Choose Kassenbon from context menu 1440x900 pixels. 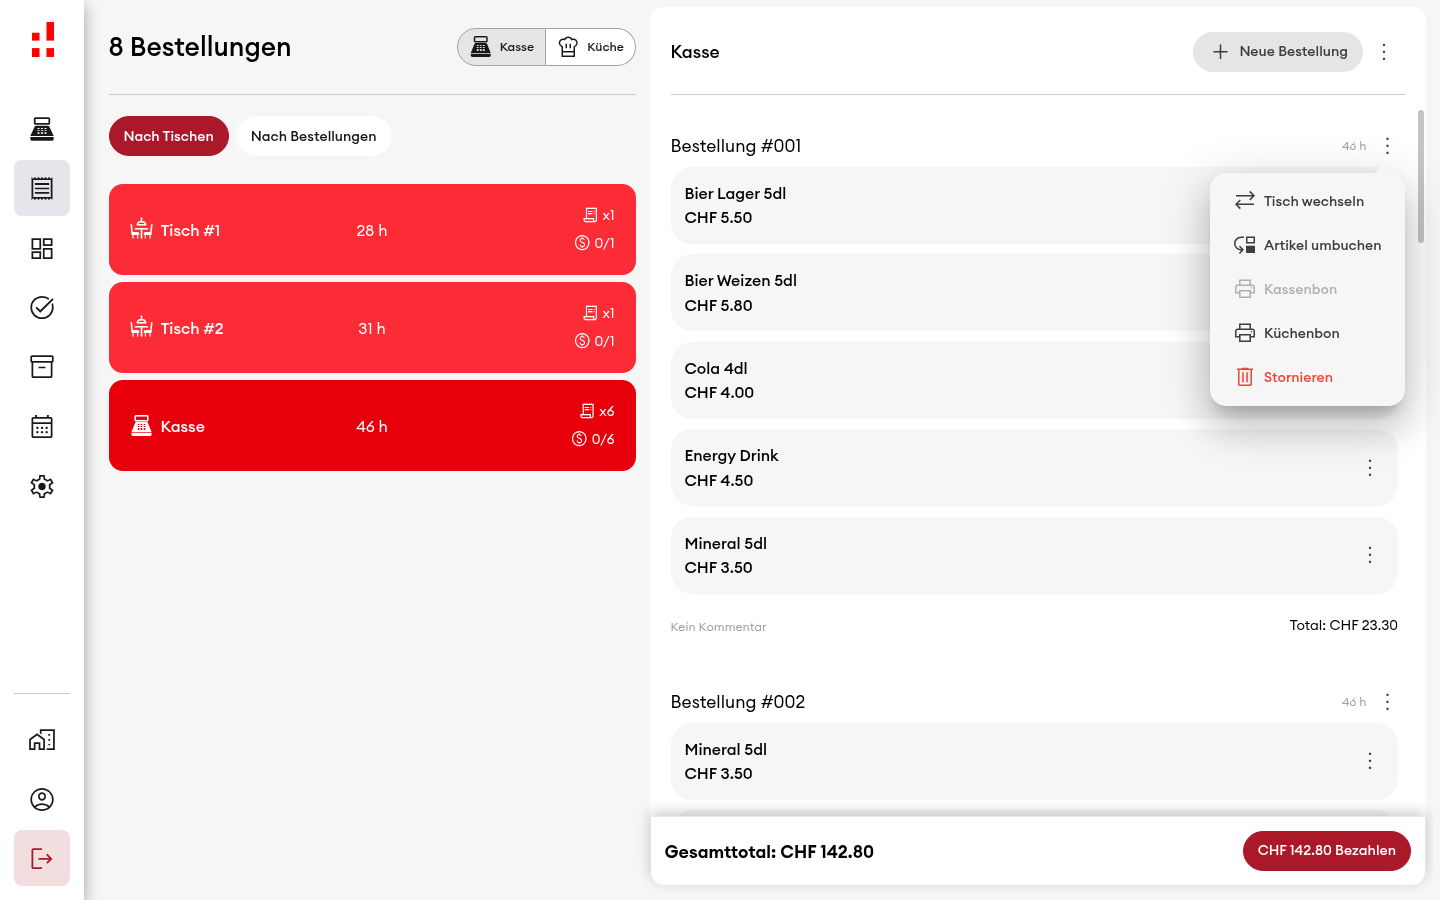(1307, 289)
